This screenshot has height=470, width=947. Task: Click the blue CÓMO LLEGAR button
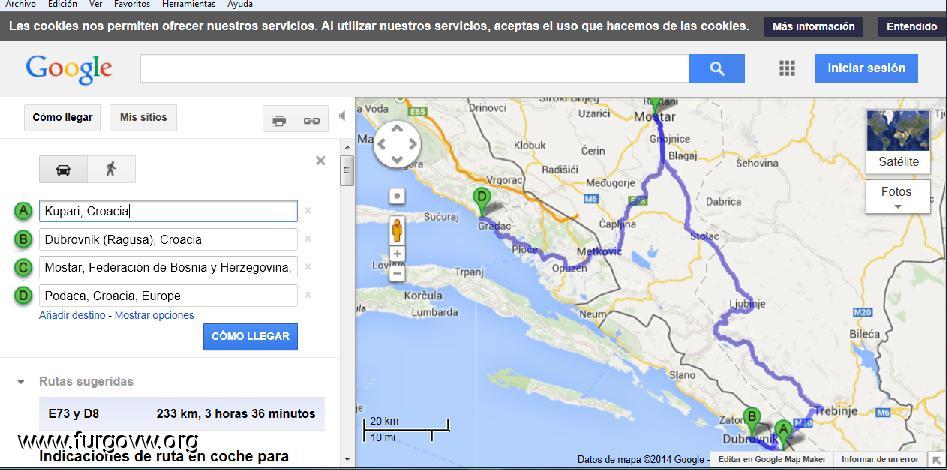point(250,336)
